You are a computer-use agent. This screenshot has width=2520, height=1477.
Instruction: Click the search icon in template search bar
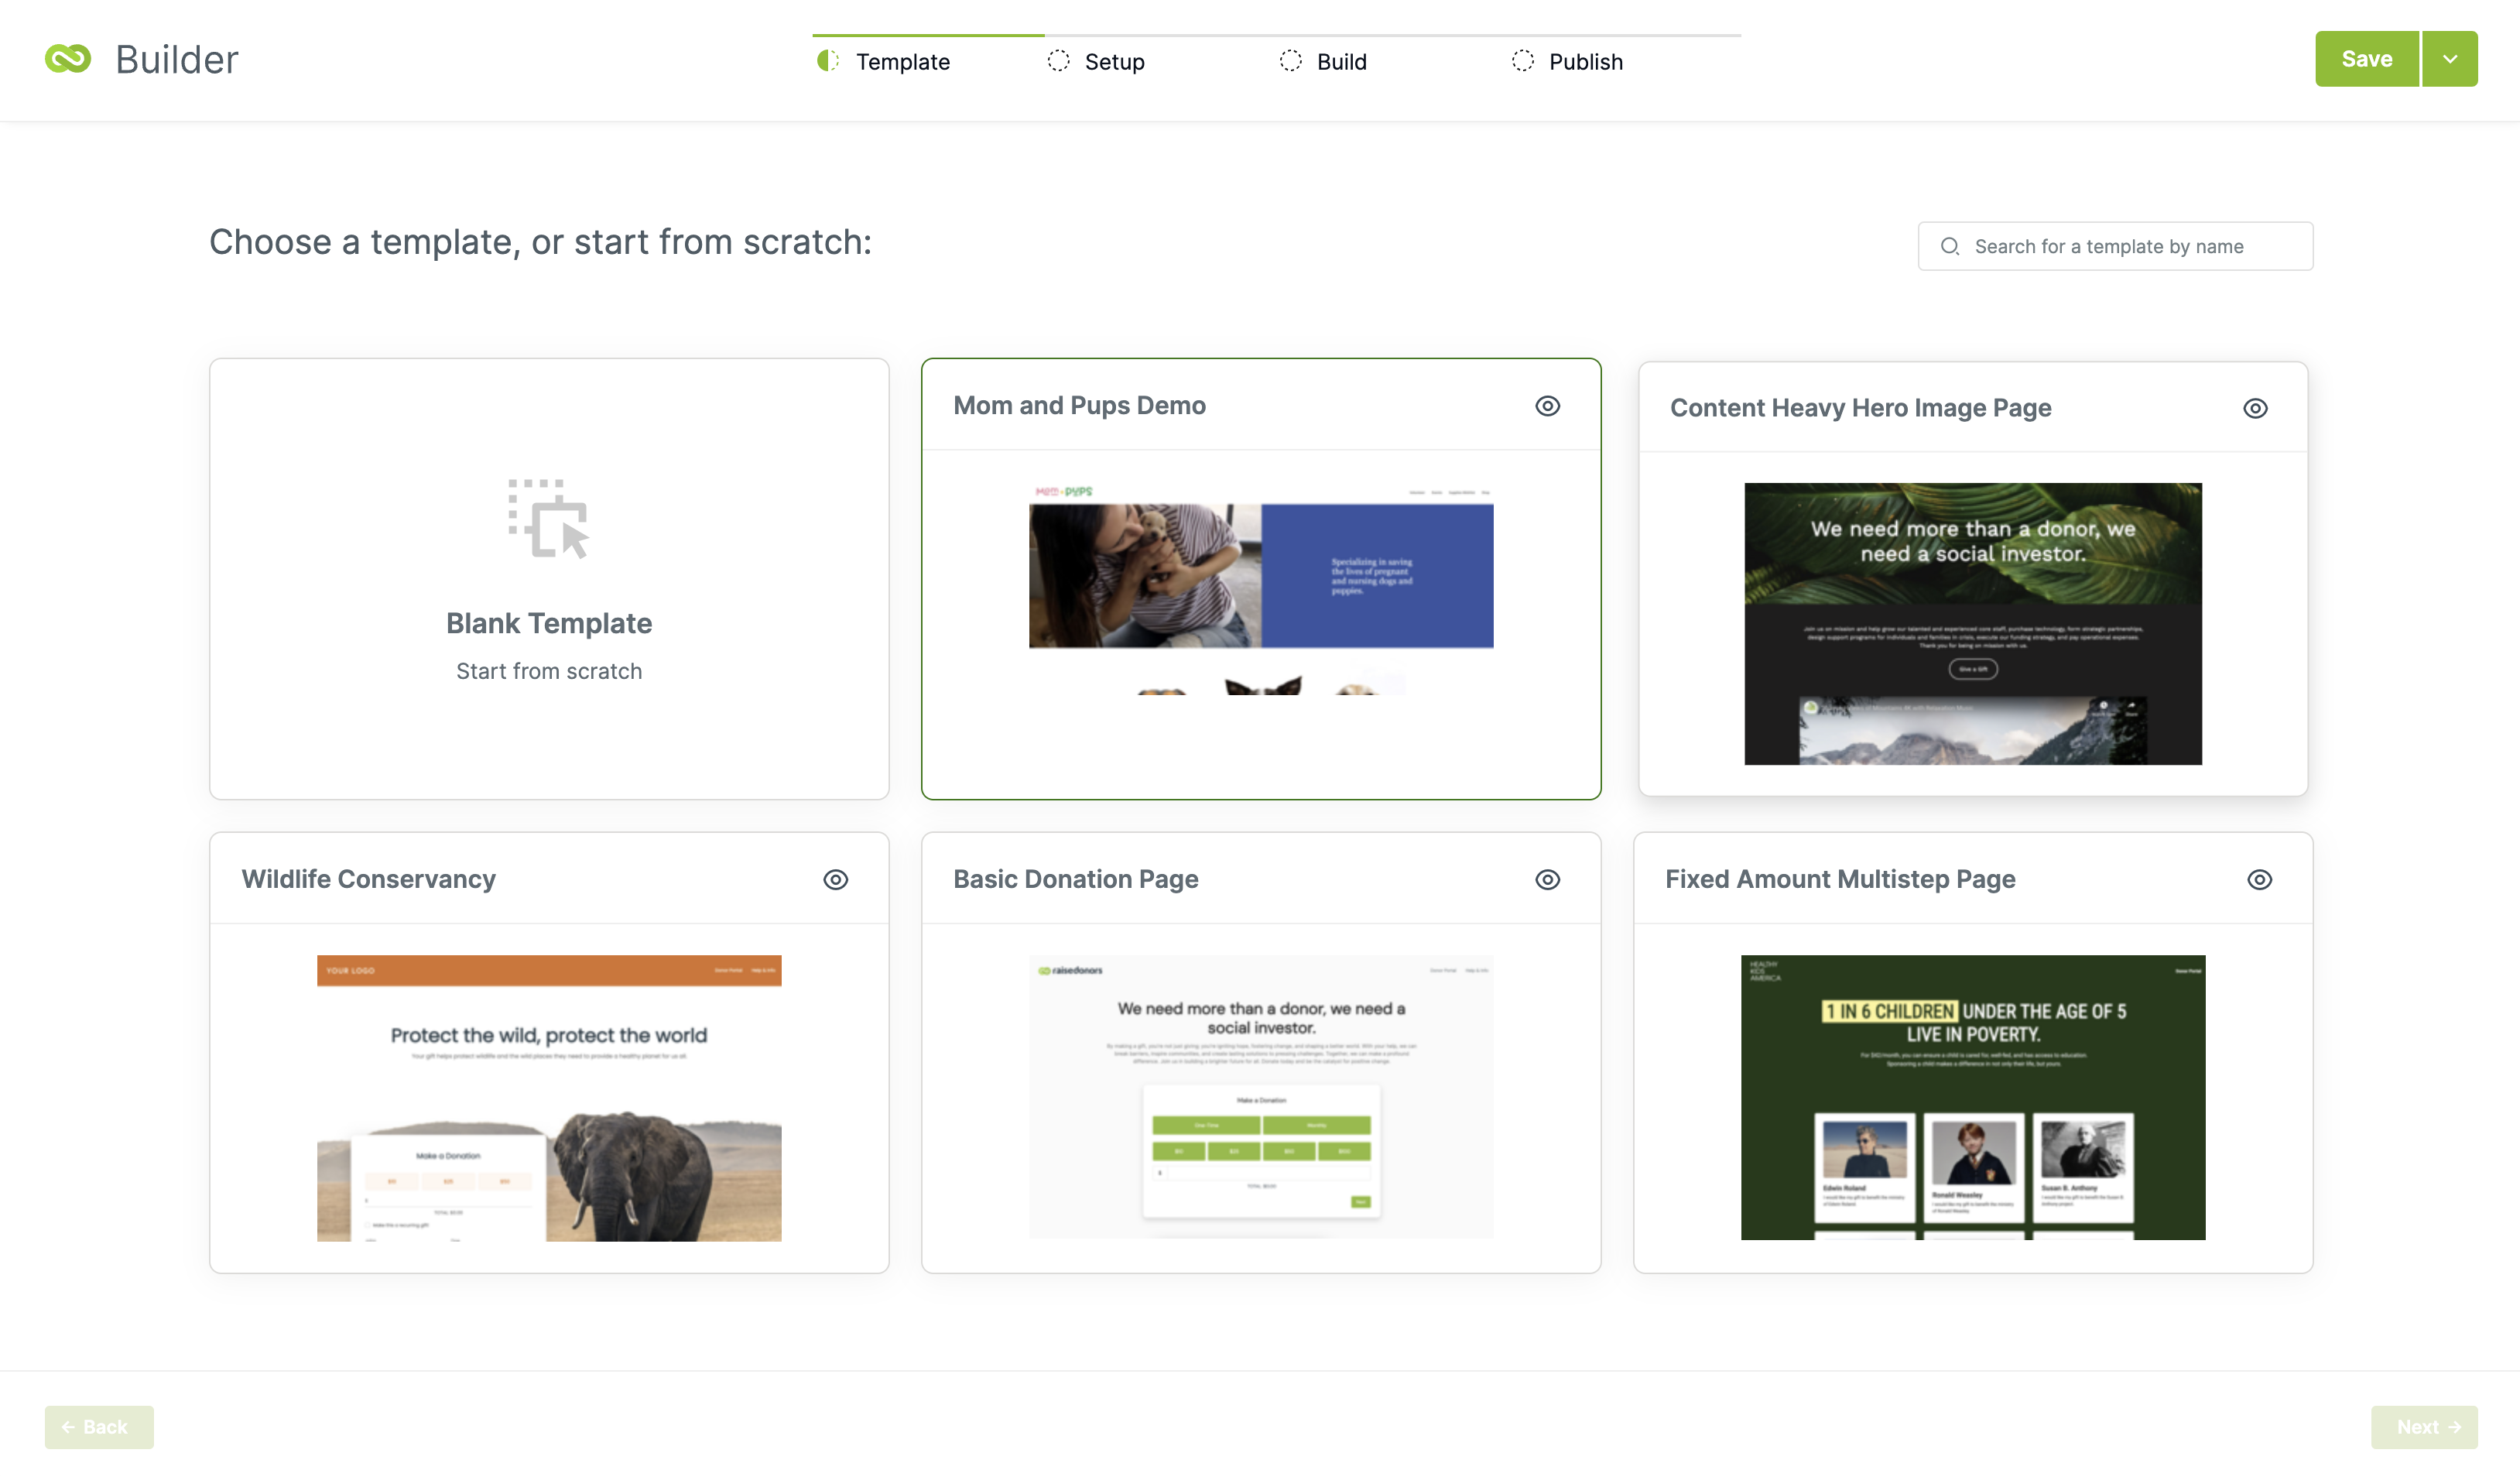(x=1950, y=246)
